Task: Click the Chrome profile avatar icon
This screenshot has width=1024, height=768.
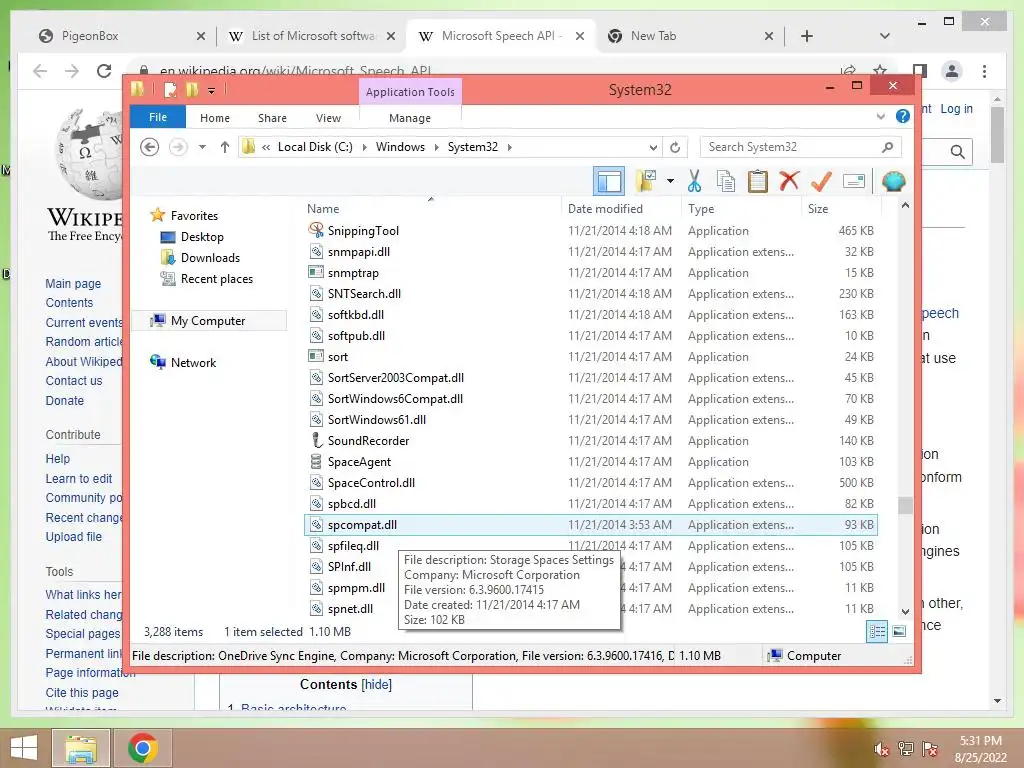Action: [x=952, y=71]
